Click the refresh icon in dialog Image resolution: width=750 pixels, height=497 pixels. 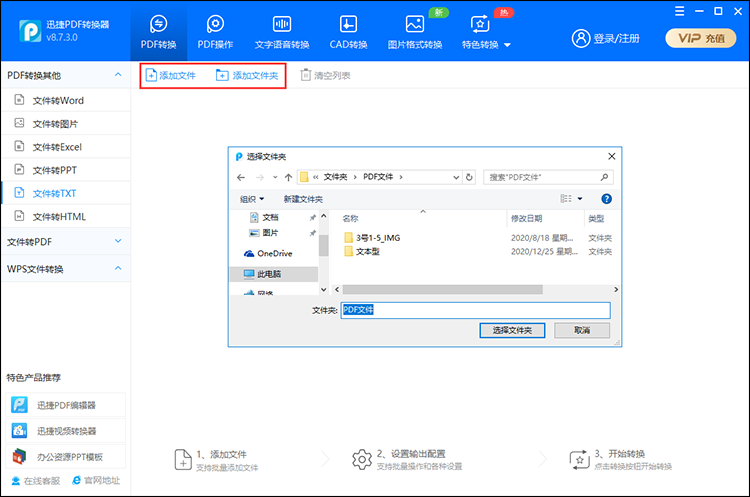(469, 177)
